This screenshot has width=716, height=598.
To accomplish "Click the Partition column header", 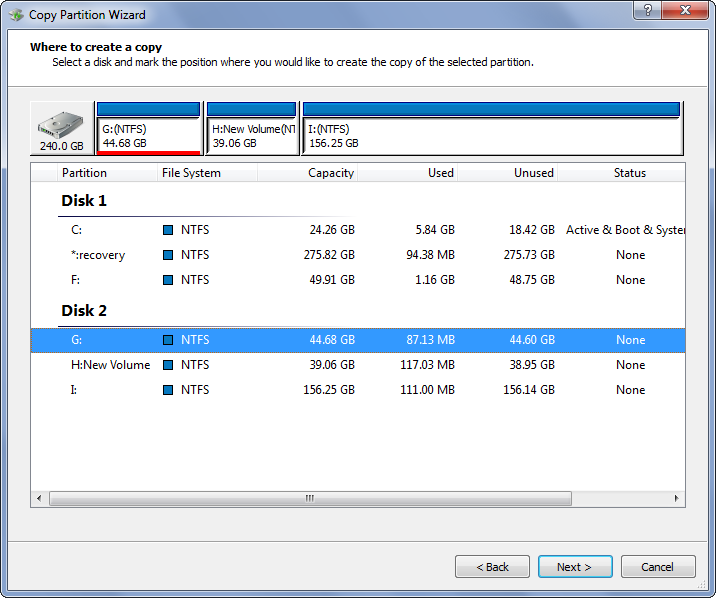I will [x=107, y=173].
